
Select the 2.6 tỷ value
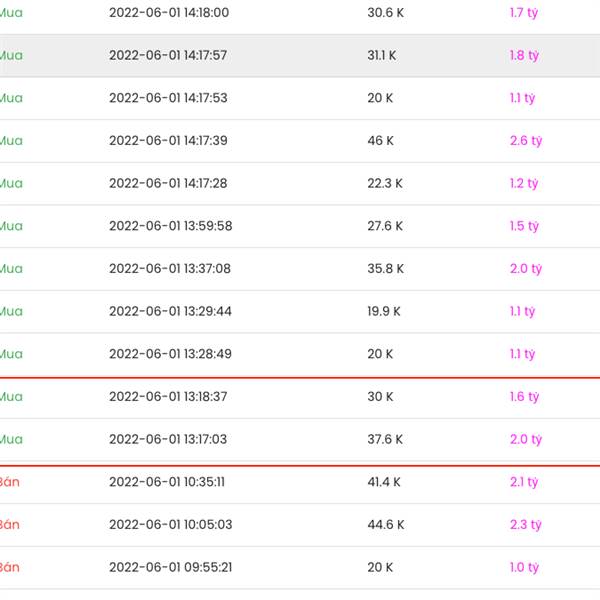[x=525, y=141]
